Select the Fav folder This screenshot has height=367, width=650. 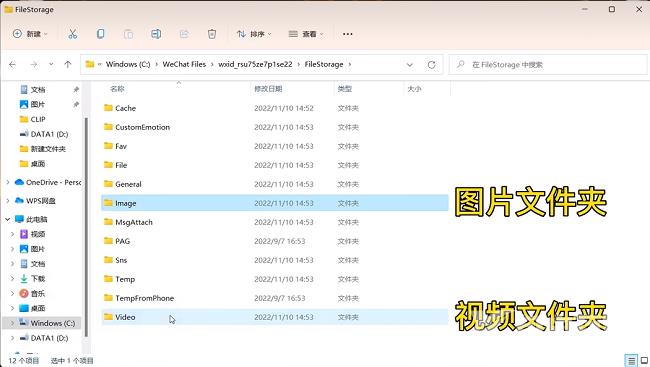(x=274, y=146)
